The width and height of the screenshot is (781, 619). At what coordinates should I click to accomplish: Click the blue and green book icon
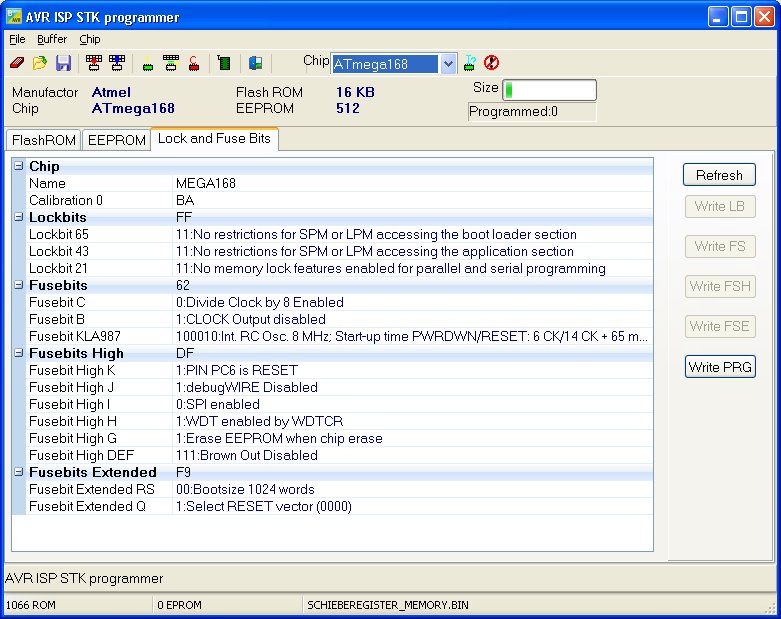255,63
